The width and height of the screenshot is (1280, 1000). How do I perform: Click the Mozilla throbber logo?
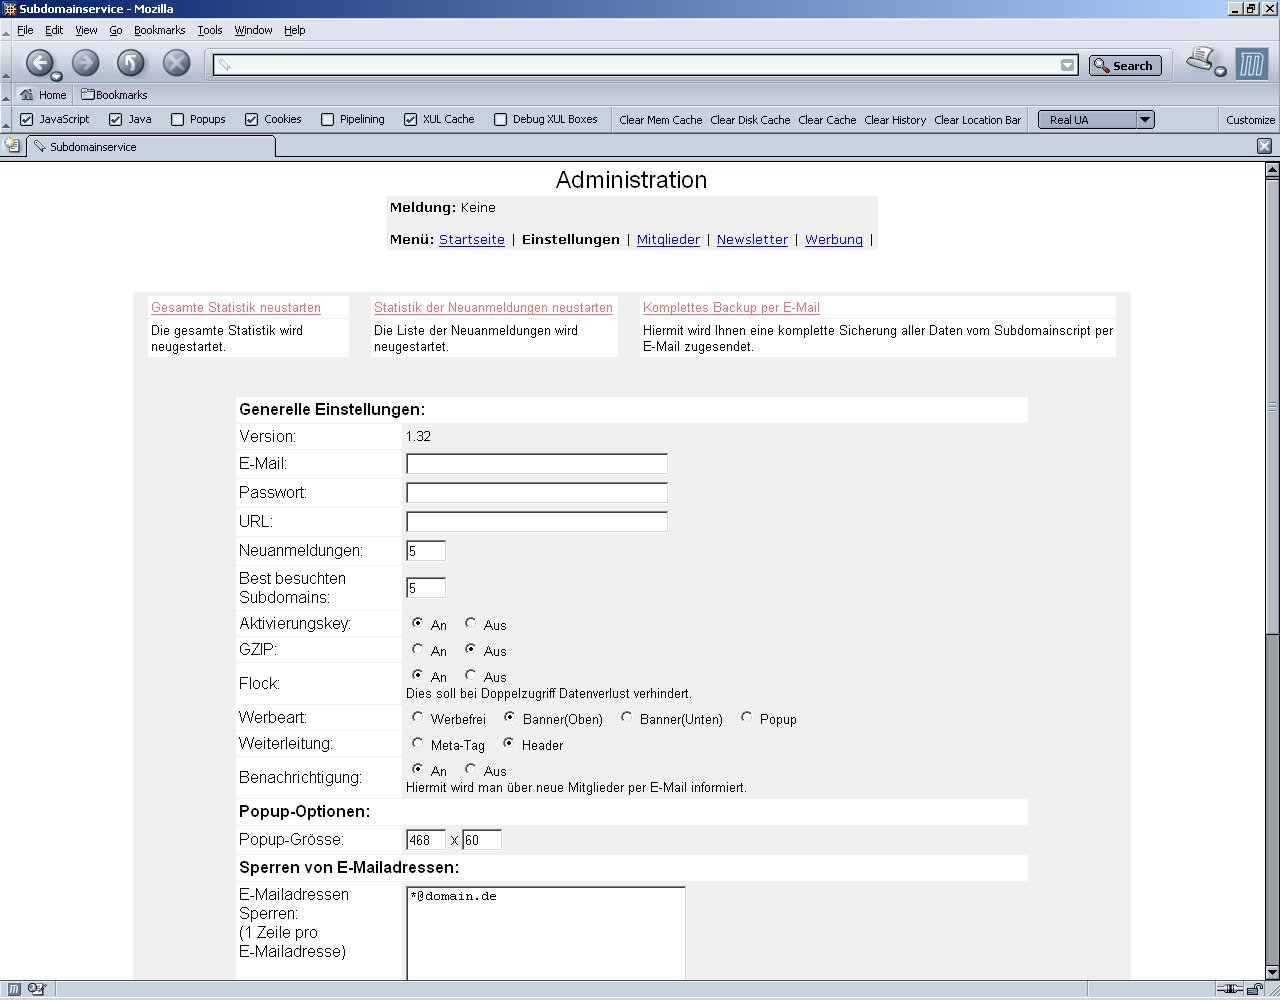[1251, 64]
